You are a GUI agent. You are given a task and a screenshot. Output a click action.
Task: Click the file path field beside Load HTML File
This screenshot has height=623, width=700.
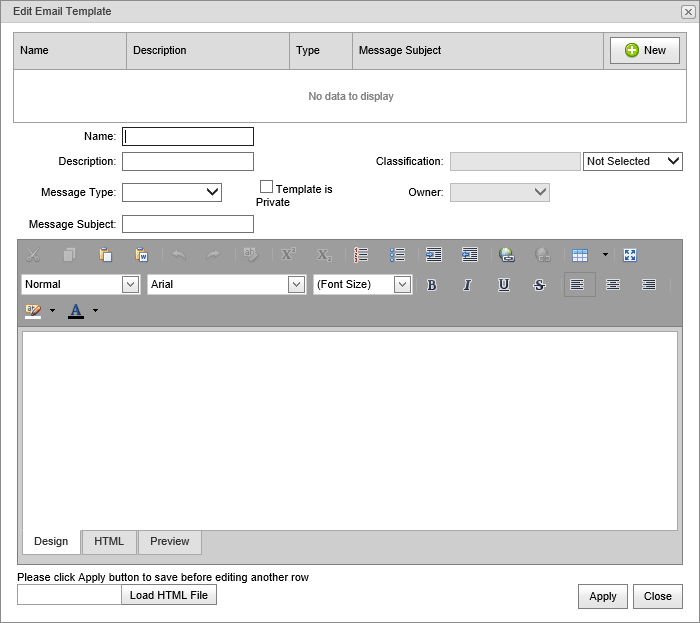(69, 595)
